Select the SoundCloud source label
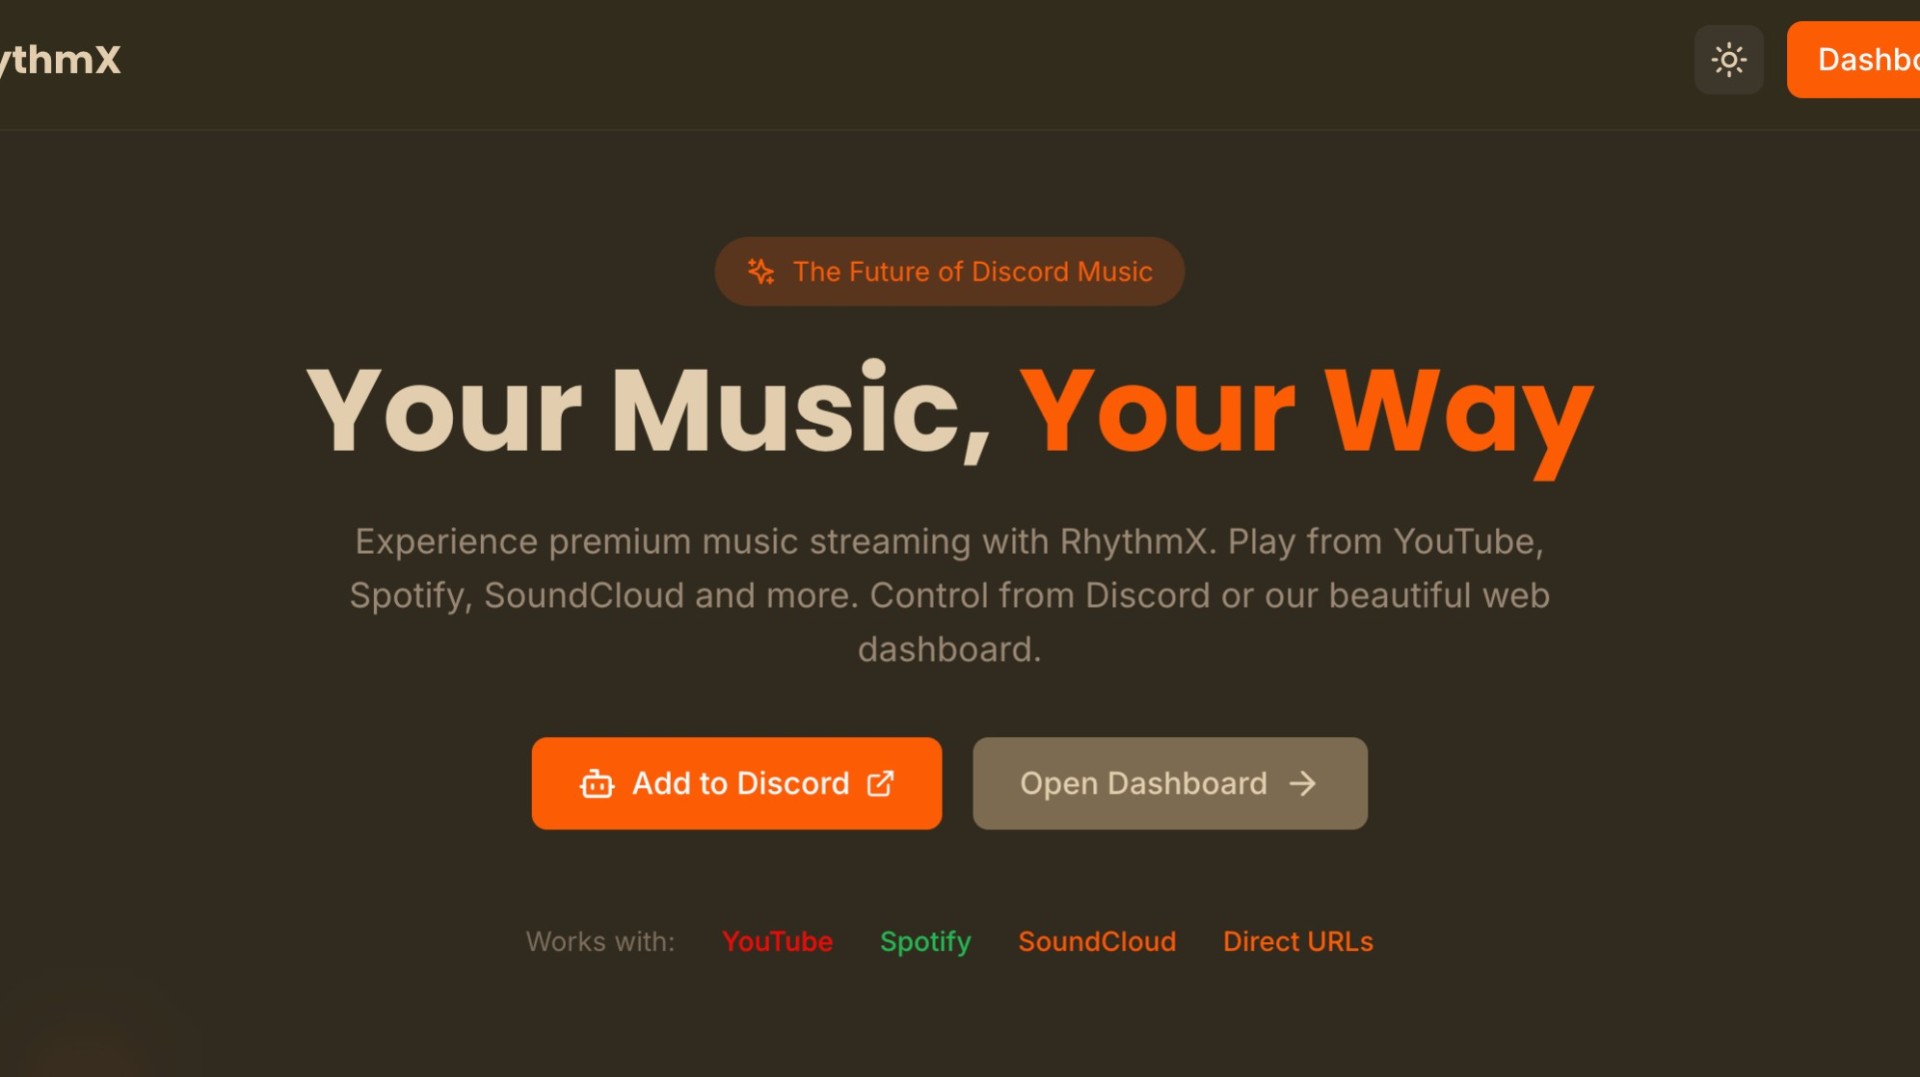The image size is (1920, 1077). pyautogui.click(x=1097, y=942)
